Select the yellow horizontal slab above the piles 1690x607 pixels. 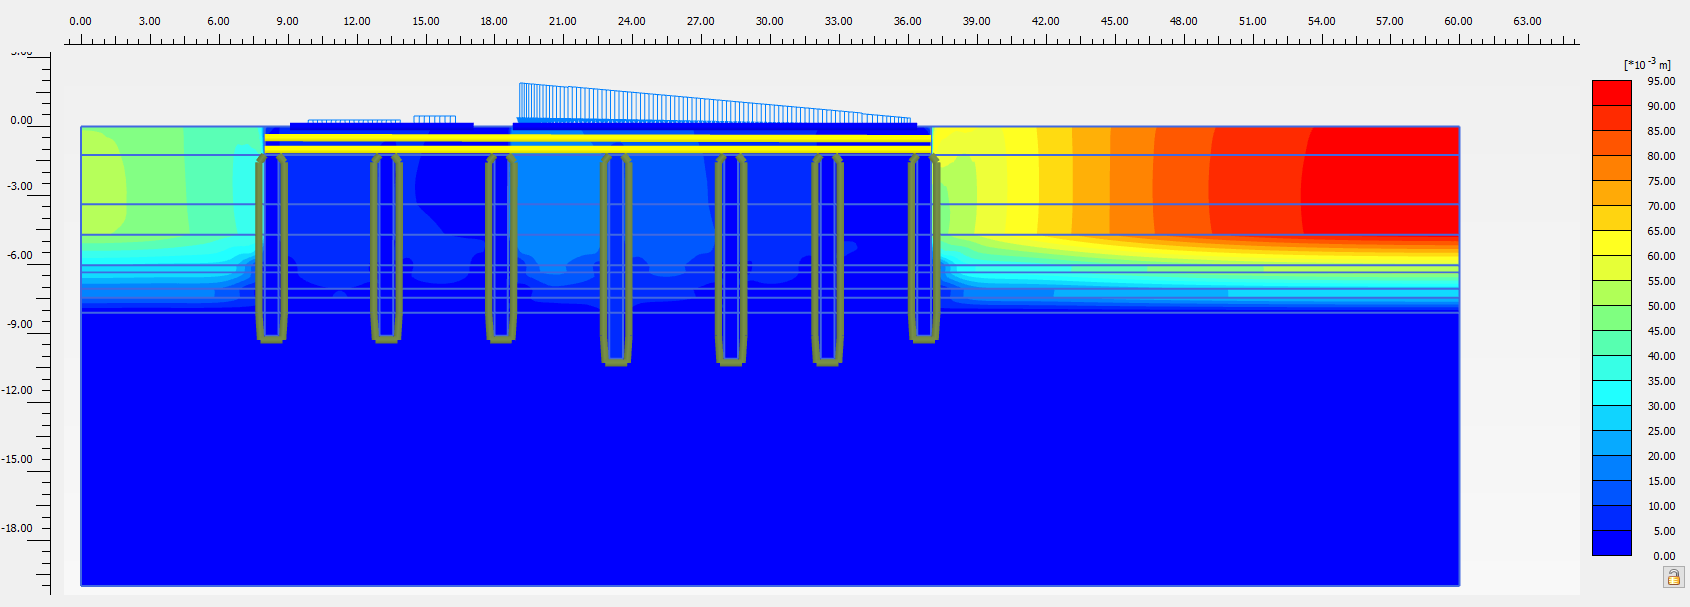pos(597,137)
